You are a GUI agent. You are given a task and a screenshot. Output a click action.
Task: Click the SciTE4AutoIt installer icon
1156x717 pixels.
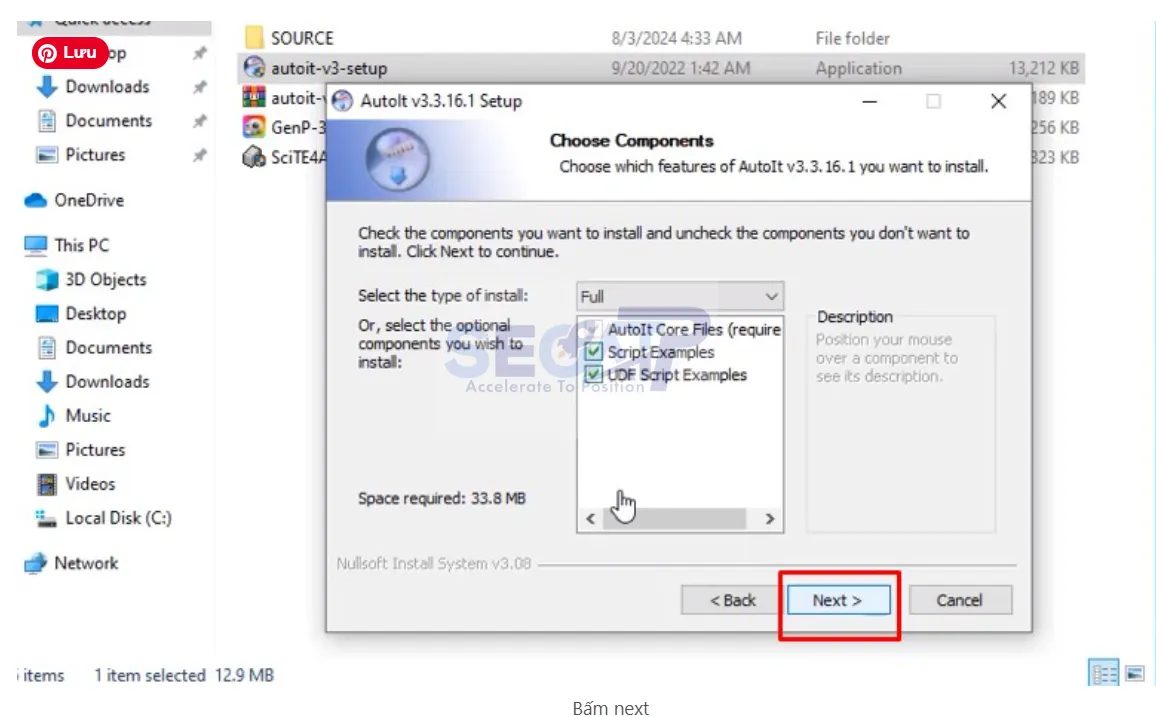(x=254, y=157)
